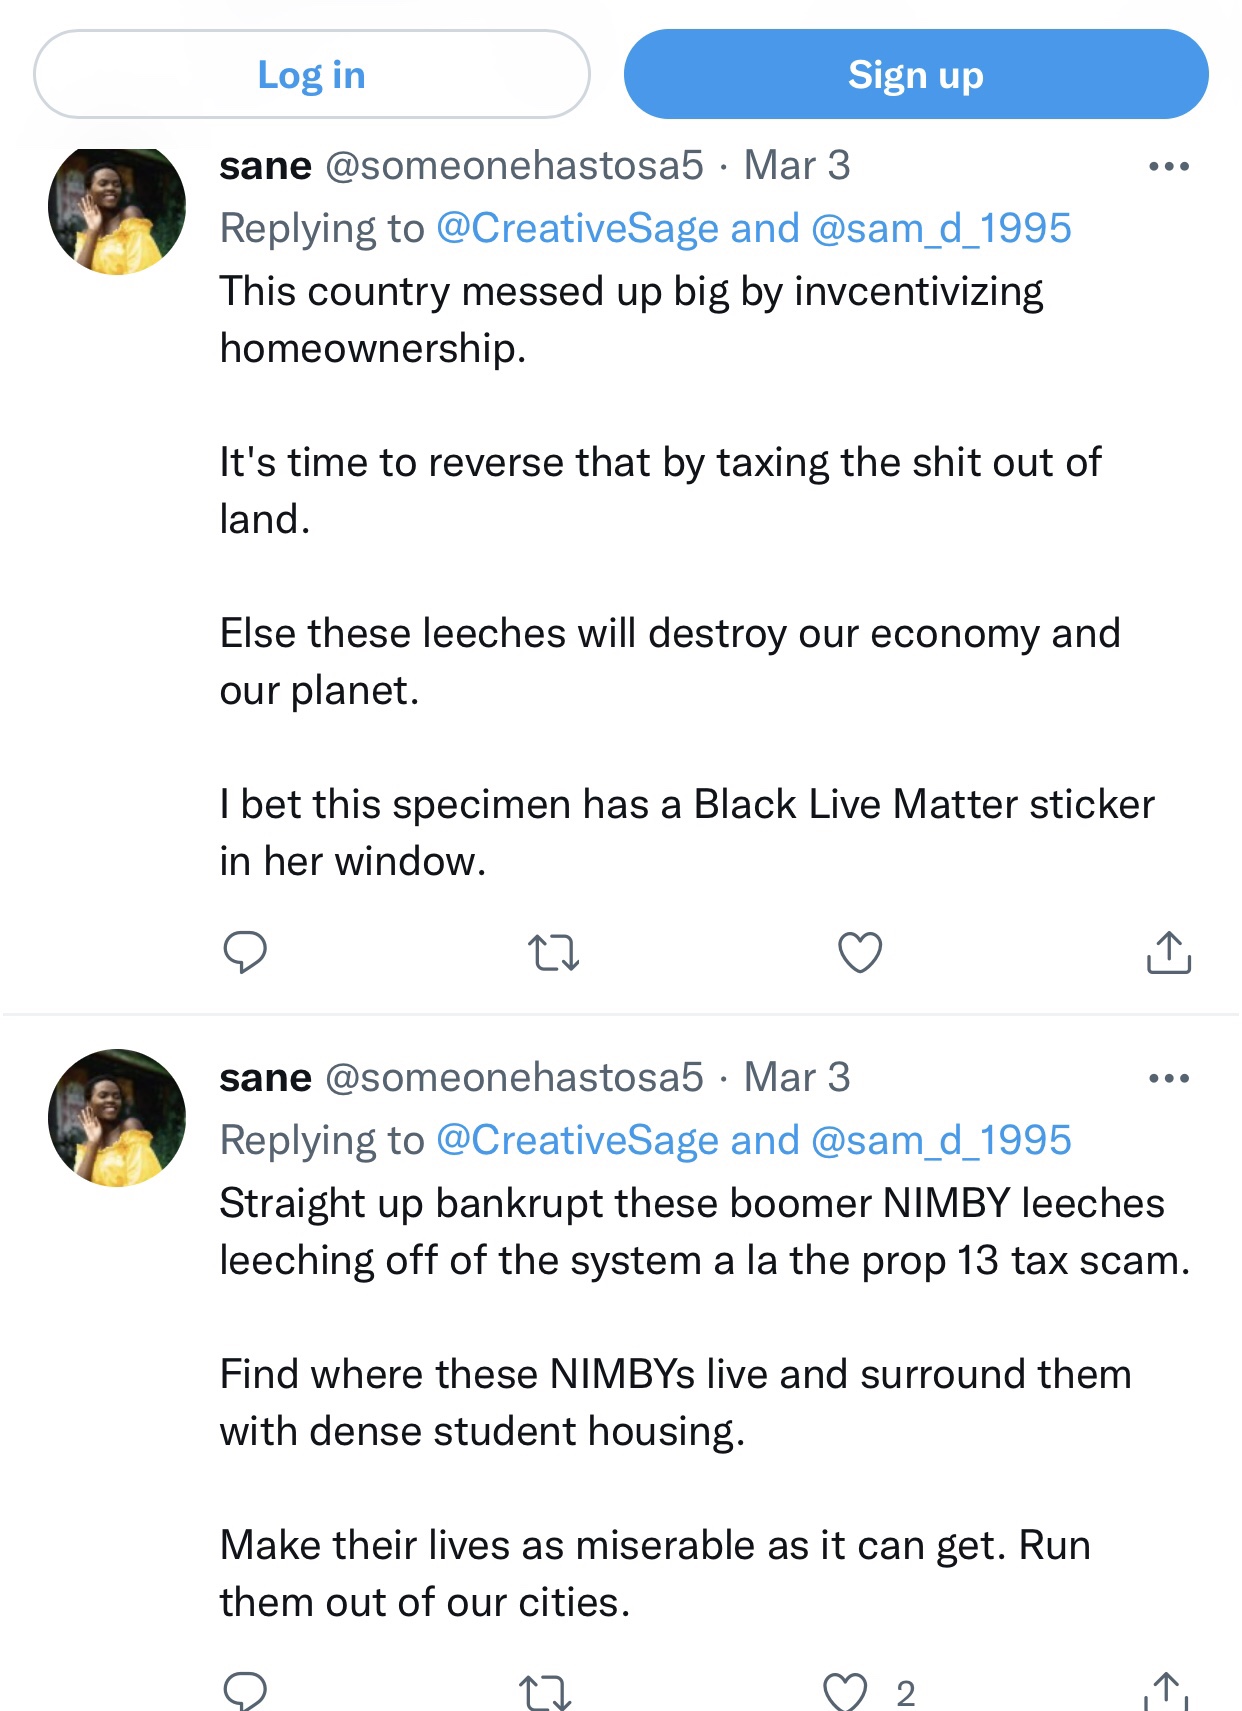Image resolution: width=1242 pixels, height=1711 pixels.
Task: Open @someonehastosa5 handle on first tweet
Action: click(514, 166)
